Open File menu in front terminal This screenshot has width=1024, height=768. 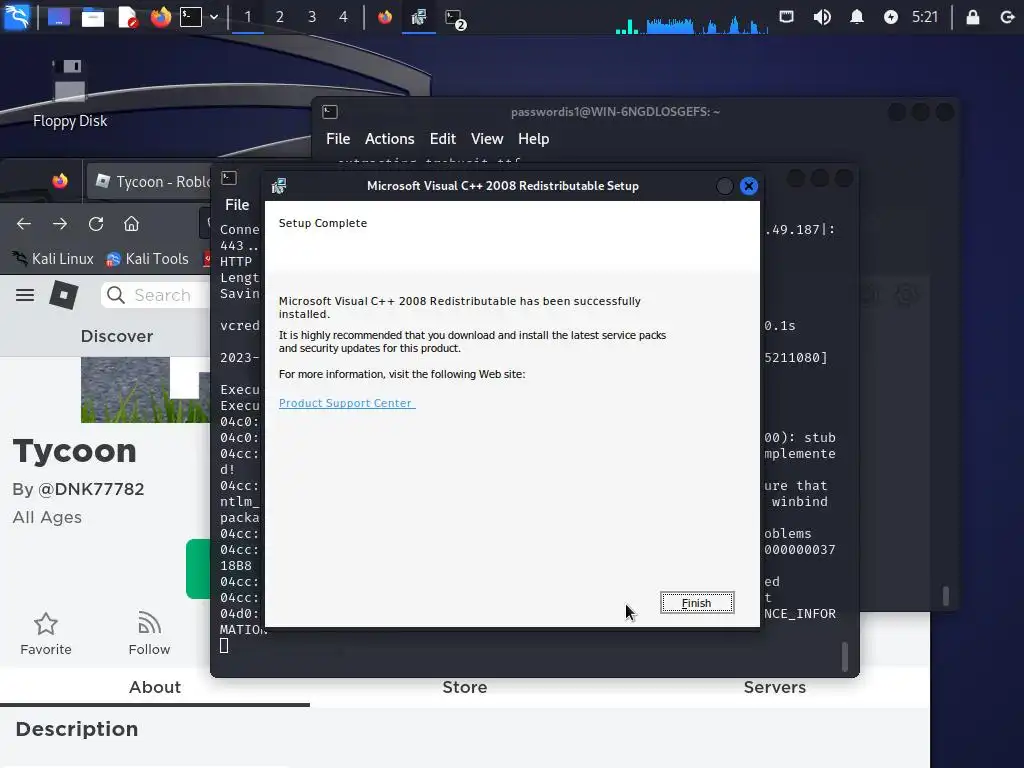pos(237,205)
